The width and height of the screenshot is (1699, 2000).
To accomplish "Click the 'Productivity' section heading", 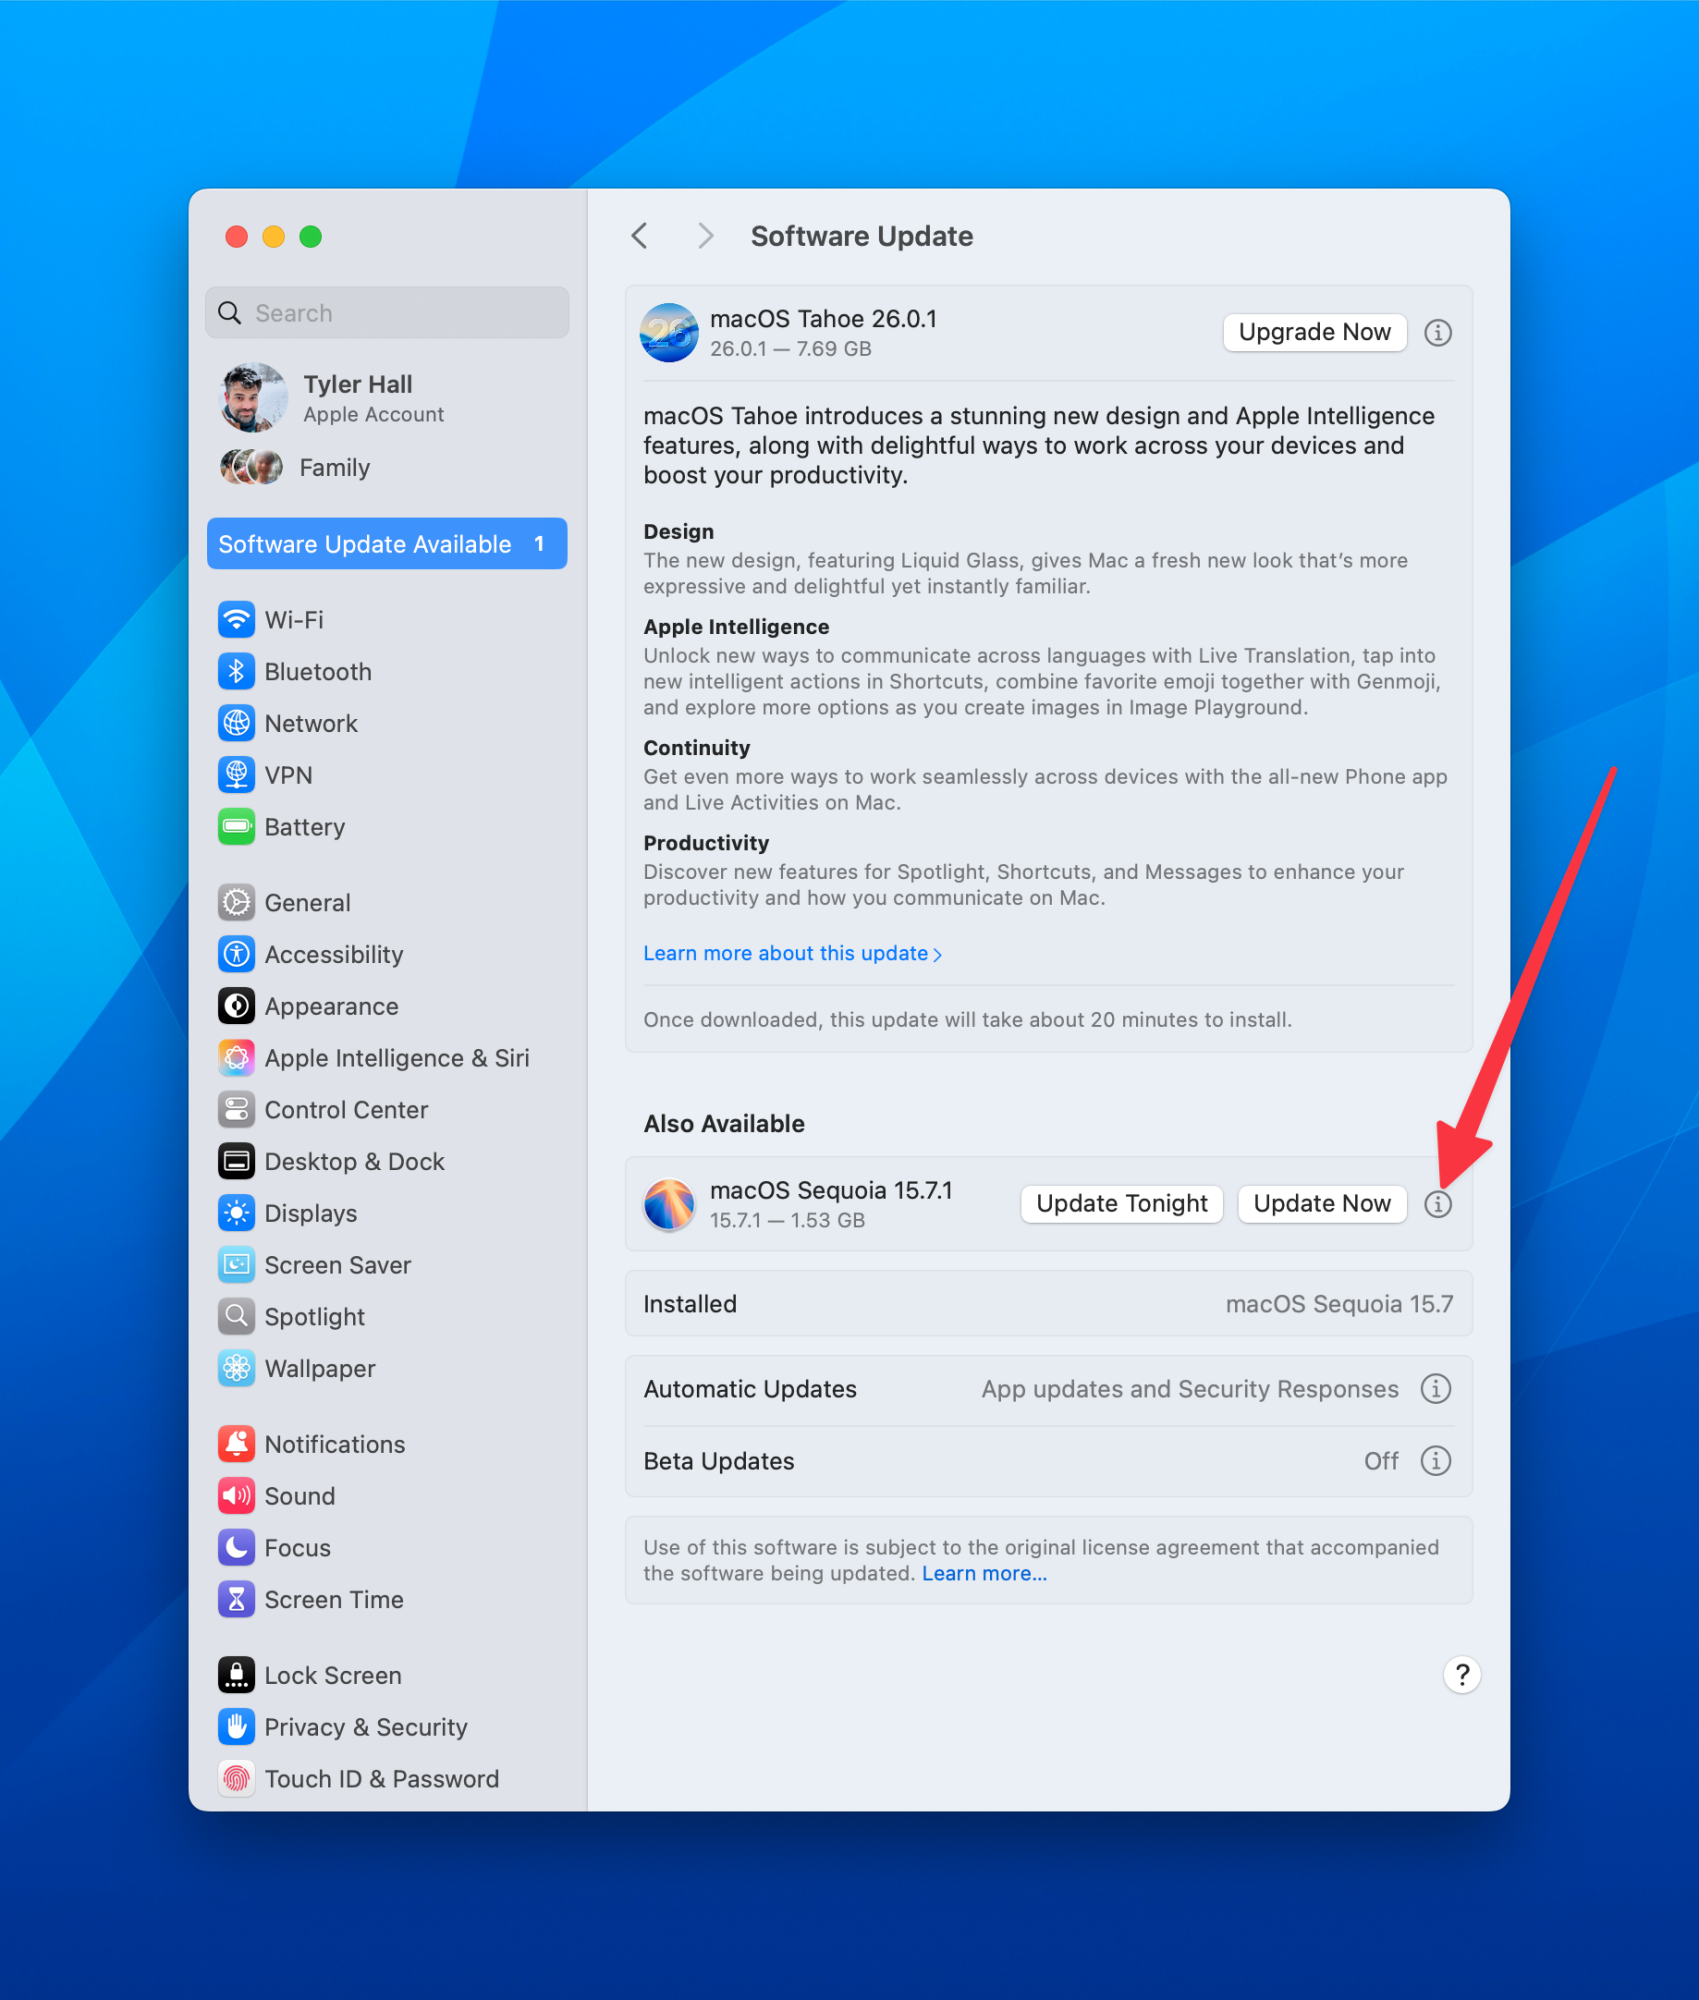I will pyautogui.click(x=706, y=843).
